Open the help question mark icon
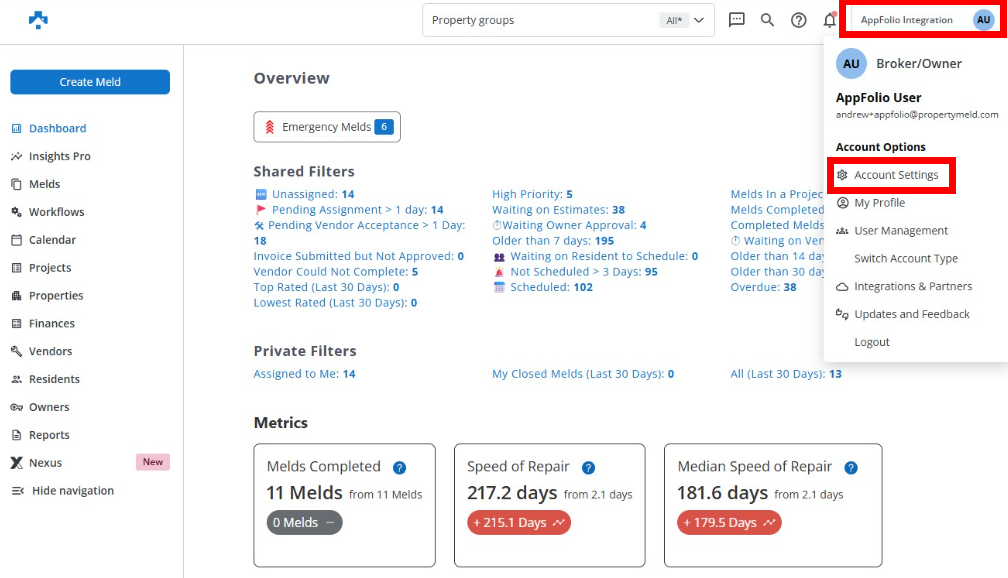Screen dimensions: 1008x578 pyautogui.click(x=798, y=20)
